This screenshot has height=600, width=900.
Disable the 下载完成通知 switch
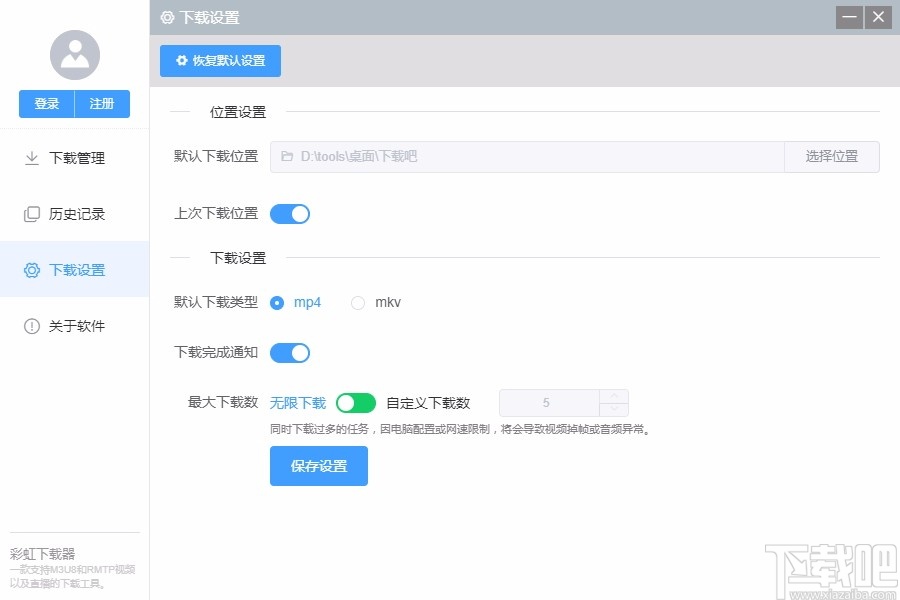pos(289,352)
